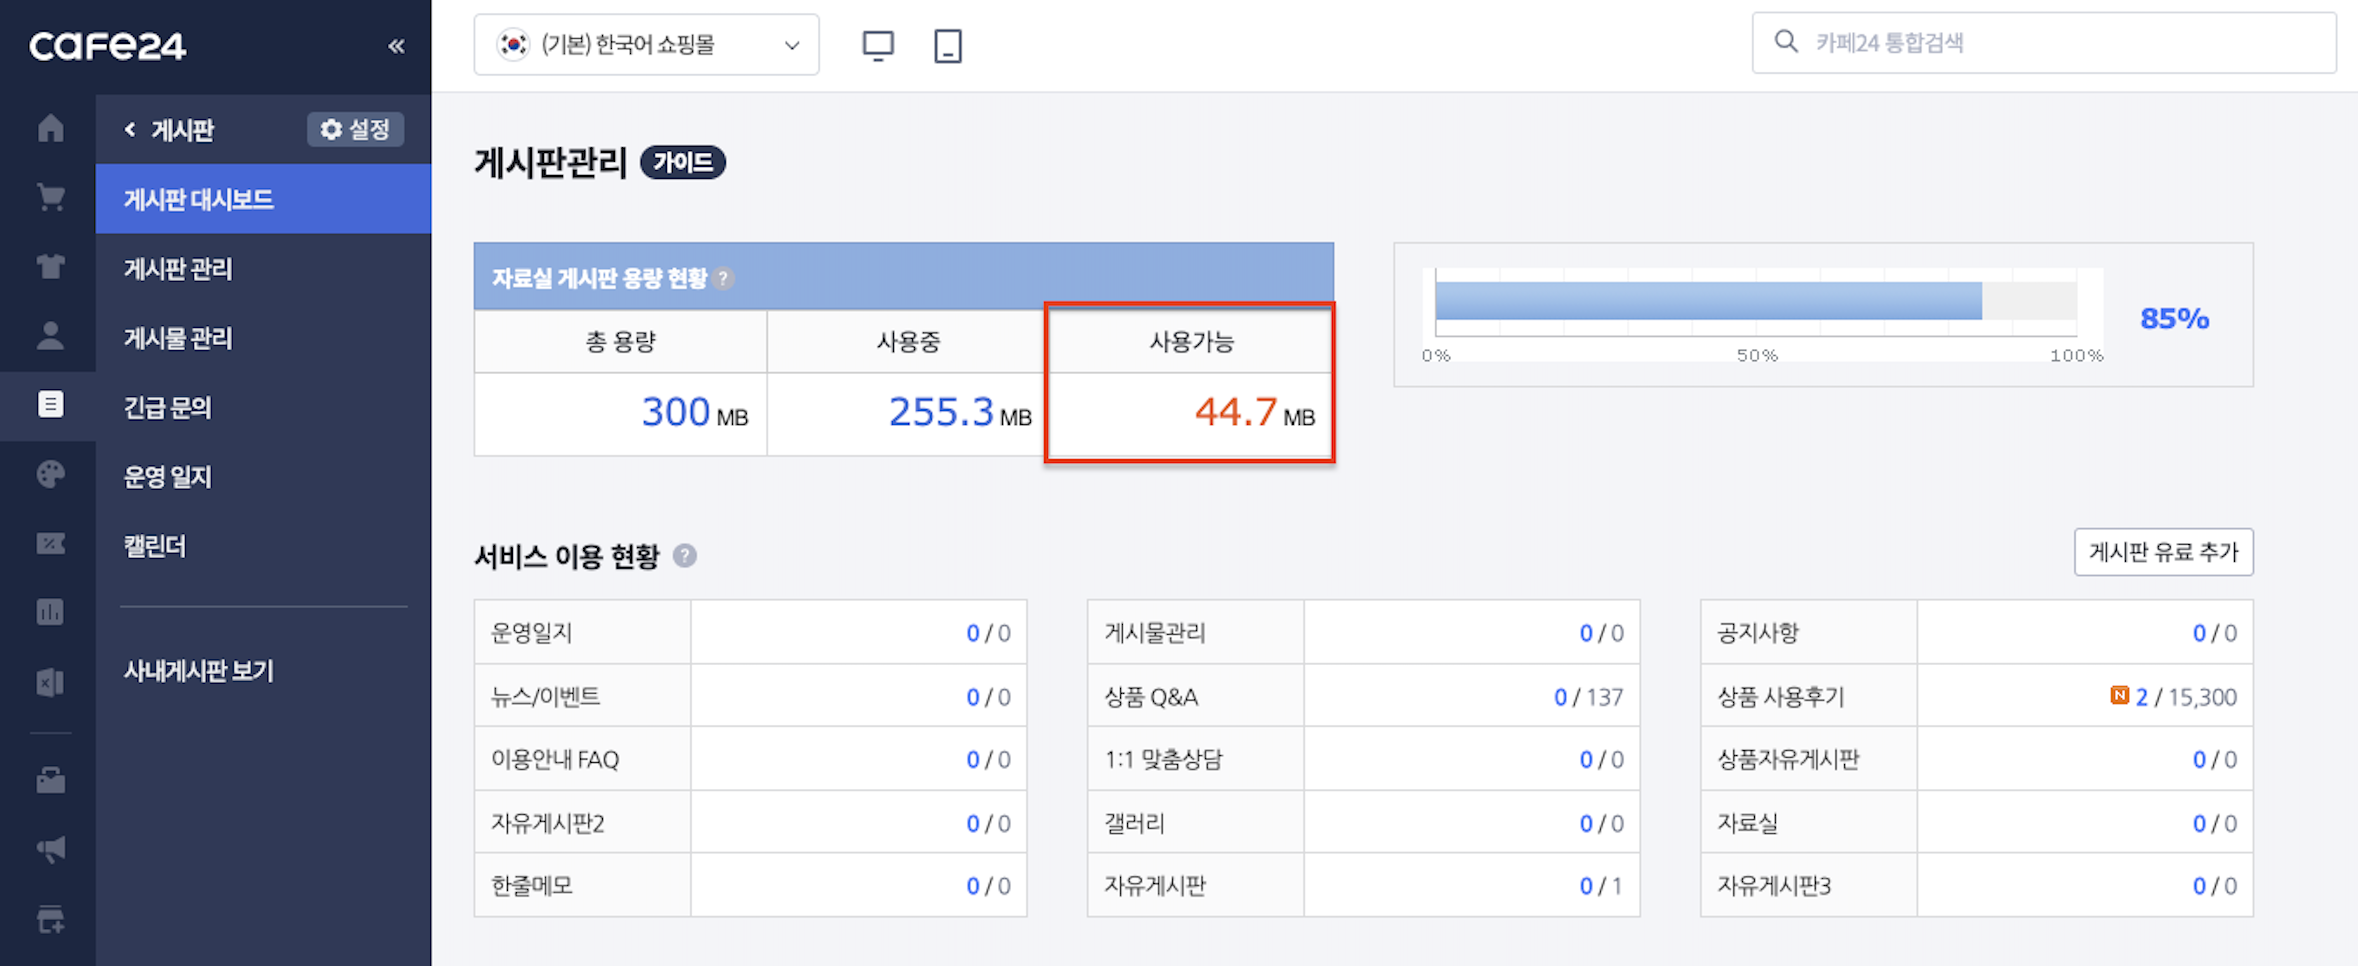The height and width of the screenshot is (966, 2358).
Task: Select 운영 일지 menu item
Action: click(x=263, y=477)
